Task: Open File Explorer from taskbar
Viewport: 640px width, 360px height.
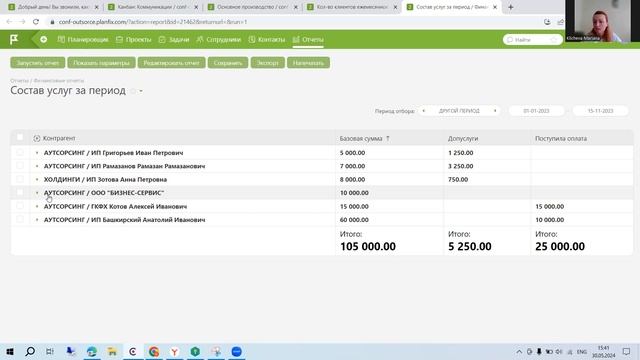Action: point(112,351)
